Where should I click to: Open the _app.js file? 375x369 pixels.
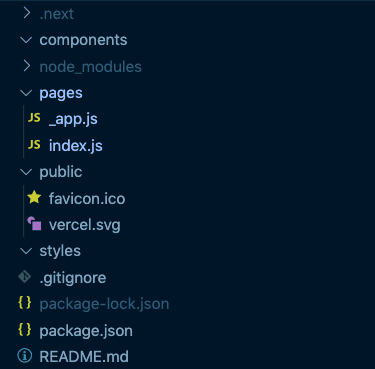(x=73, y=119)
